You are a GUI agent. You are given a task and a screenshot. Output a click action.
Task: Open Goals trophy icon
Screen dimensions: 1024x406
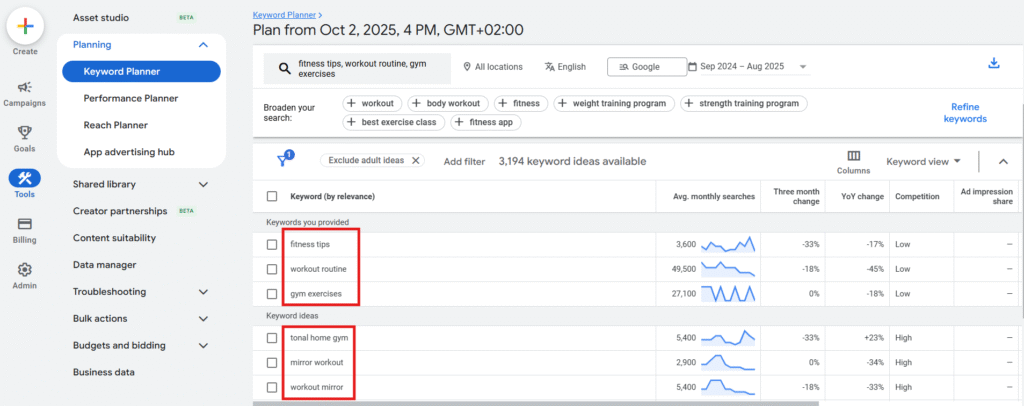tap(25, 133)
